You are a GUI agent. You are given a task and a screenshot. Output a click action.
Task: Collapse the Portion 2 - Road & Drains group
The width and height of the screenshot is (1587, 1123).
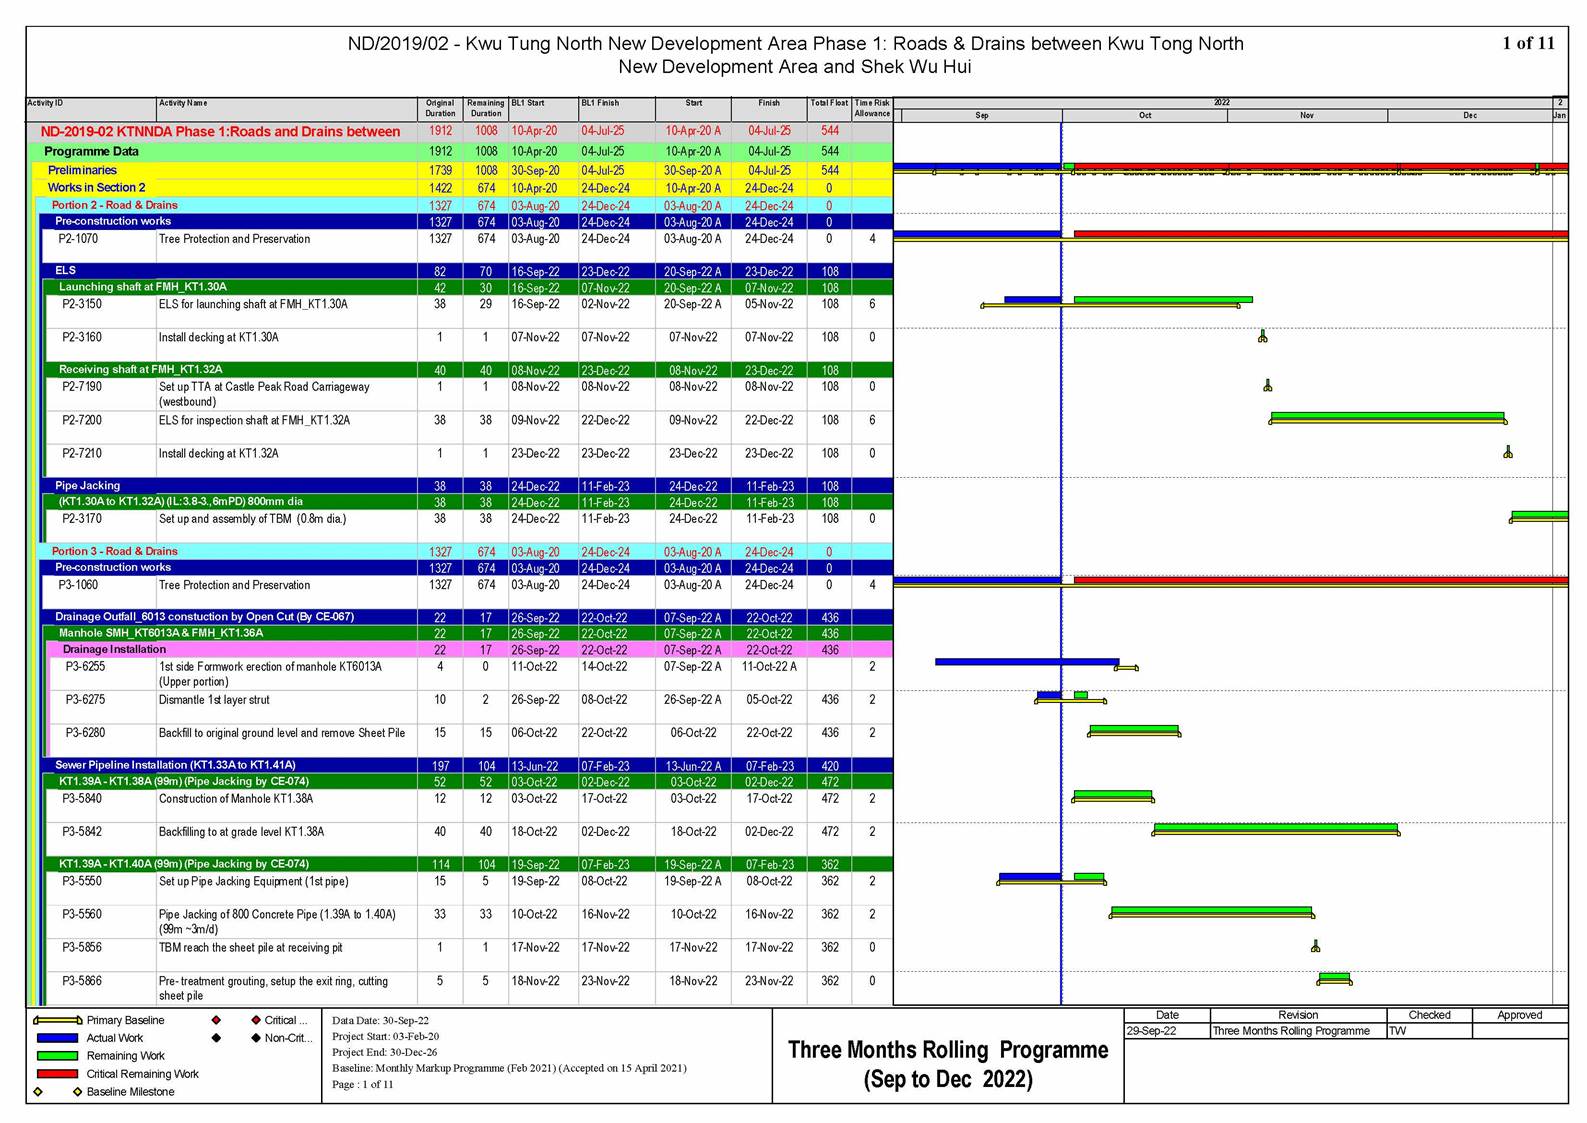coord(114,205)
